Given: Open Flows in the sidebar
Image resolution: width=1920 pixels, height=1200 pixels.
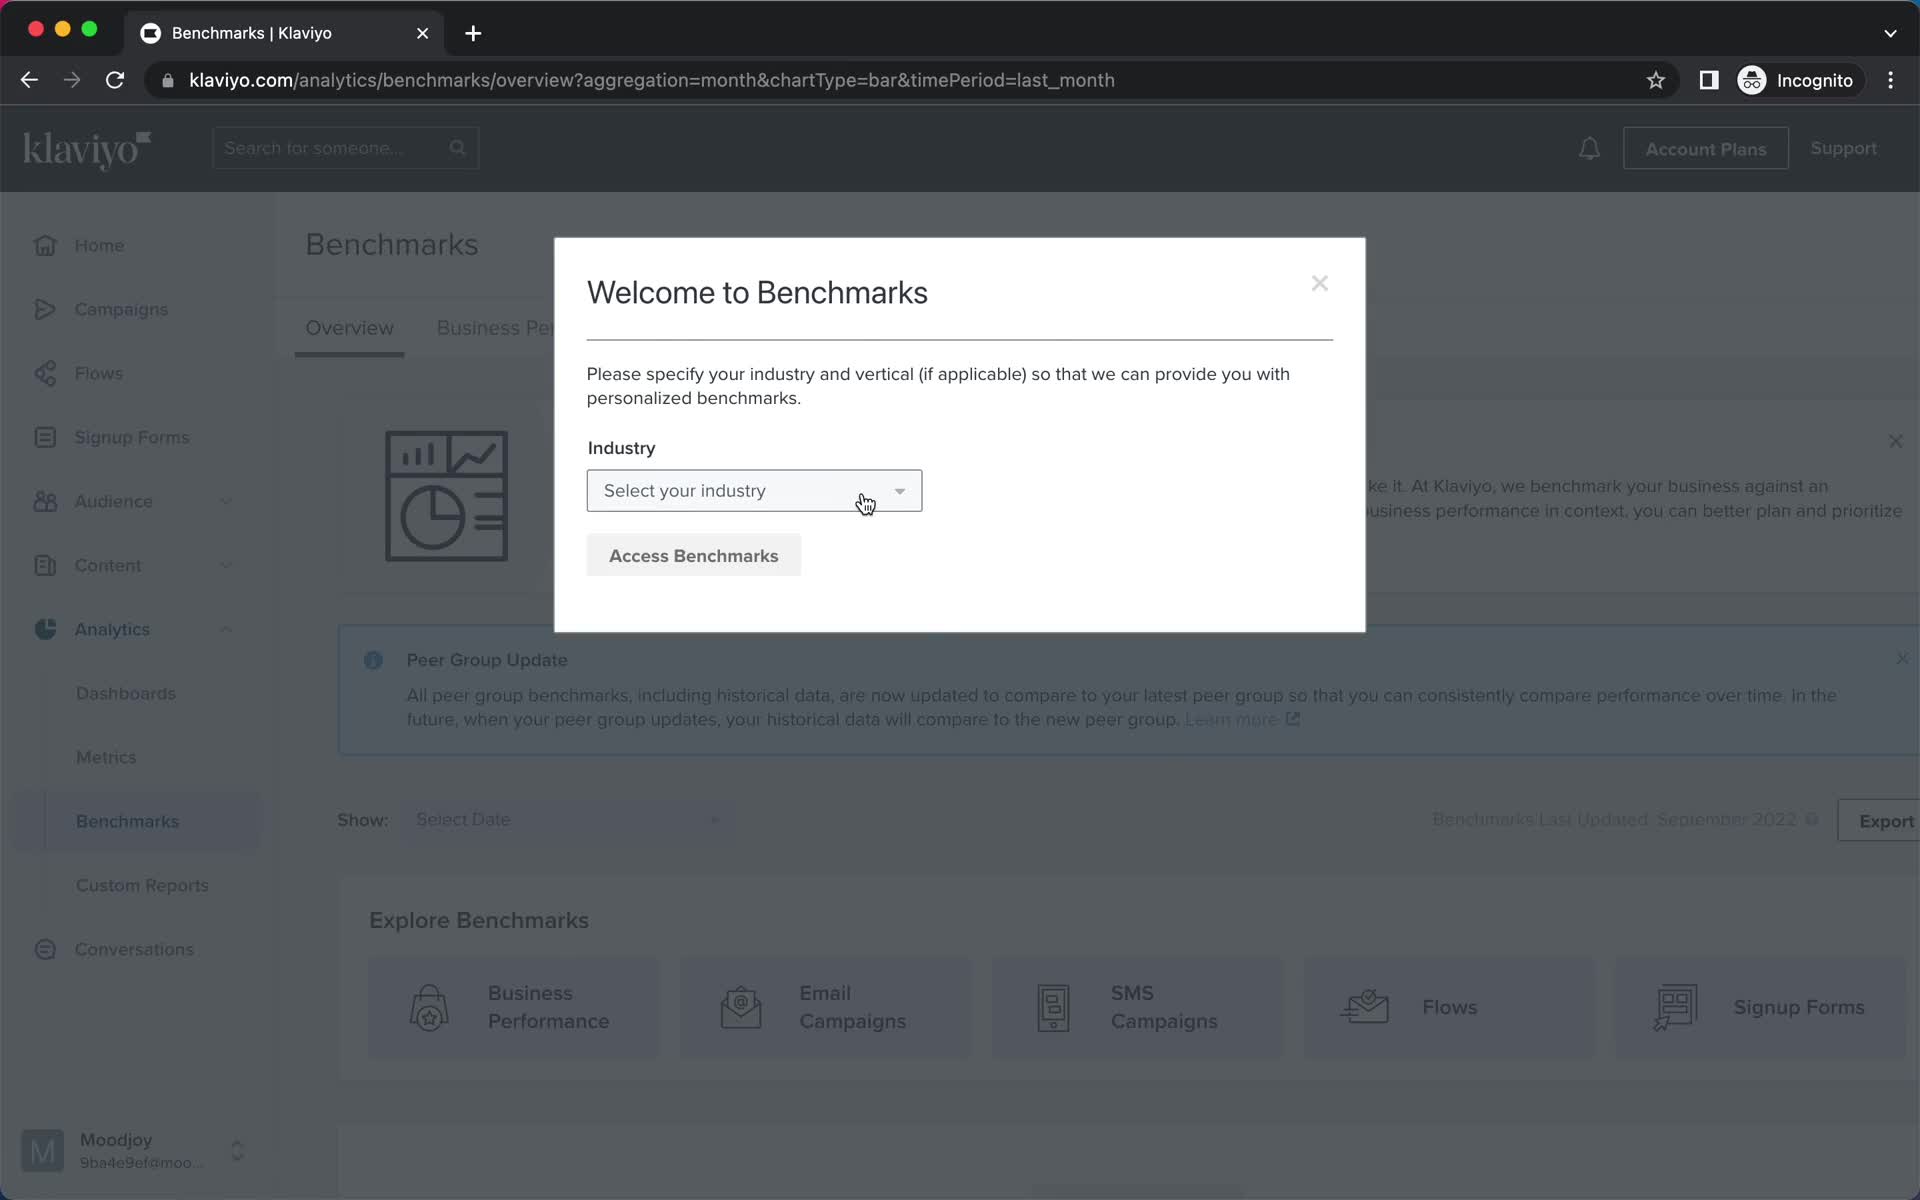Looking at the screenshot, I should (98, 374).
